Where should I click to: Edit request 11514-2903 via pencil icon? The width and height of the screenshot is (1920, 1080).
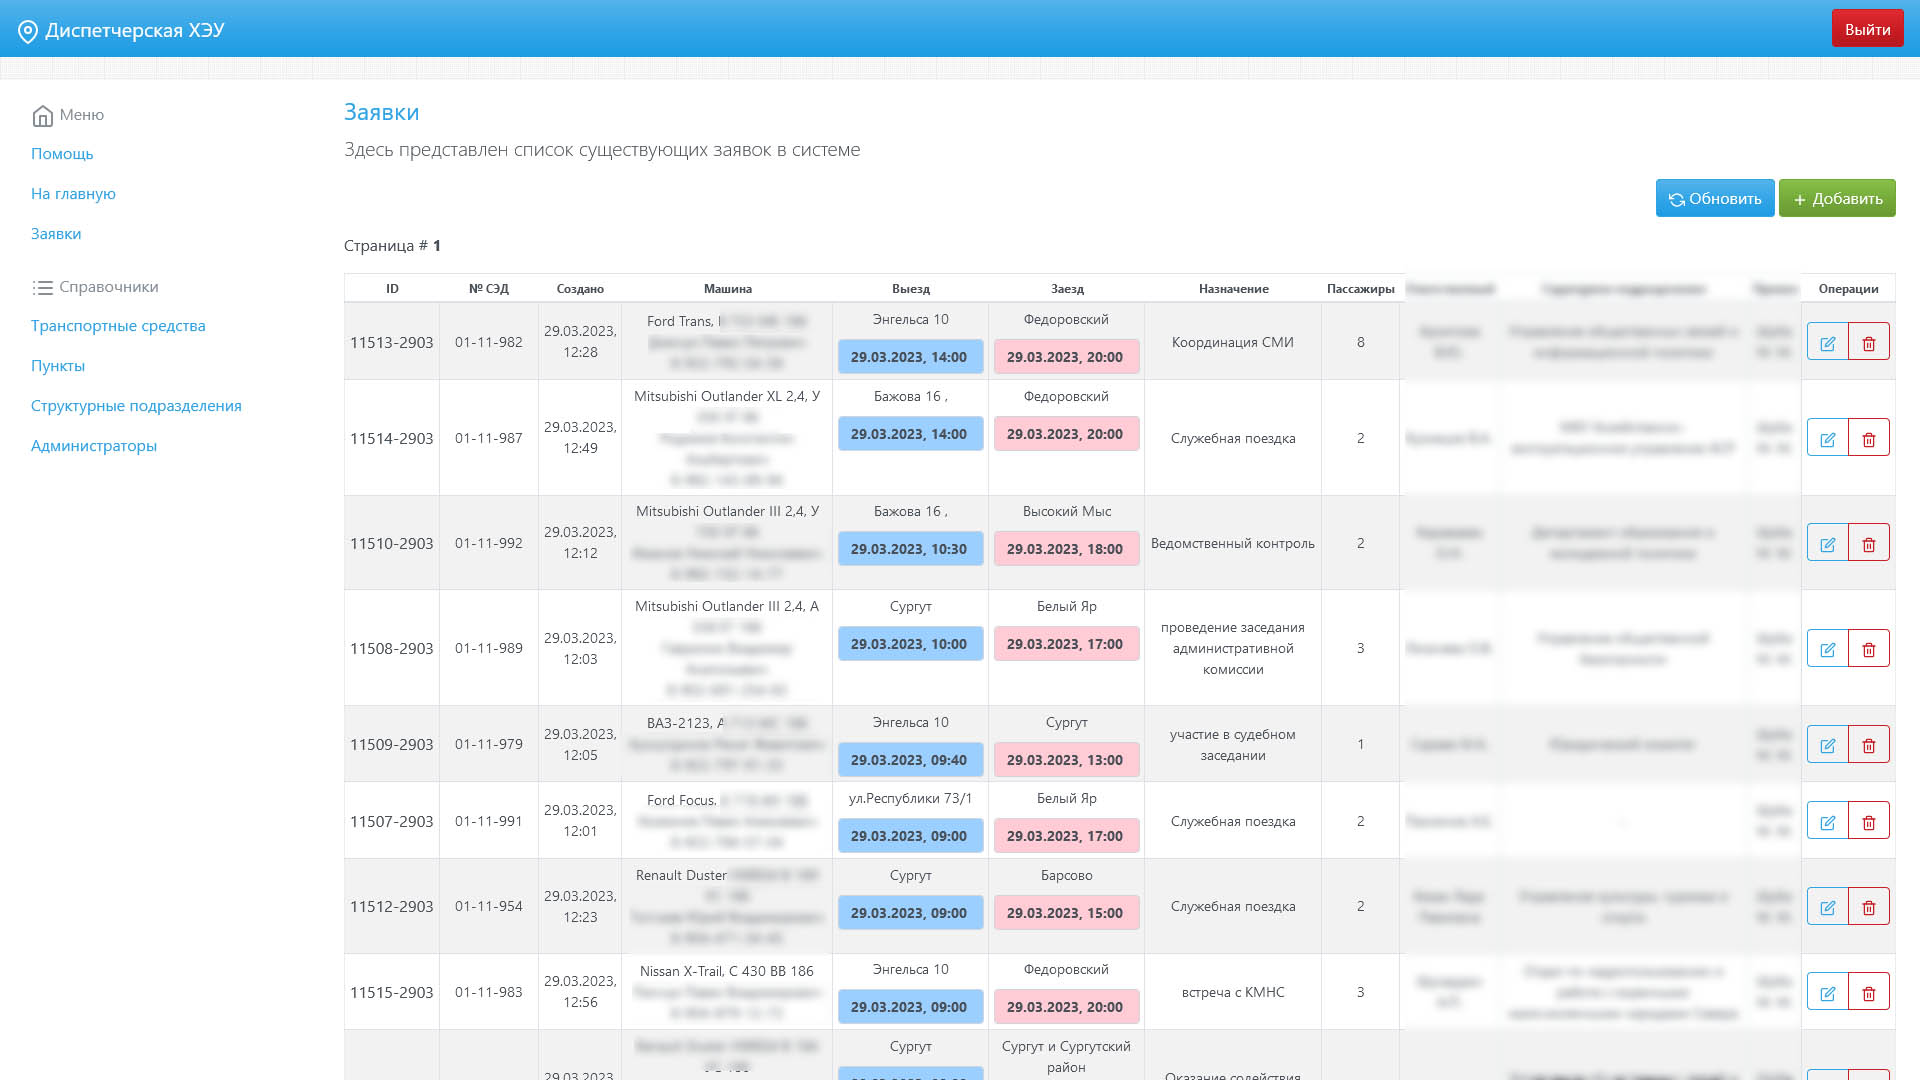1827,438
